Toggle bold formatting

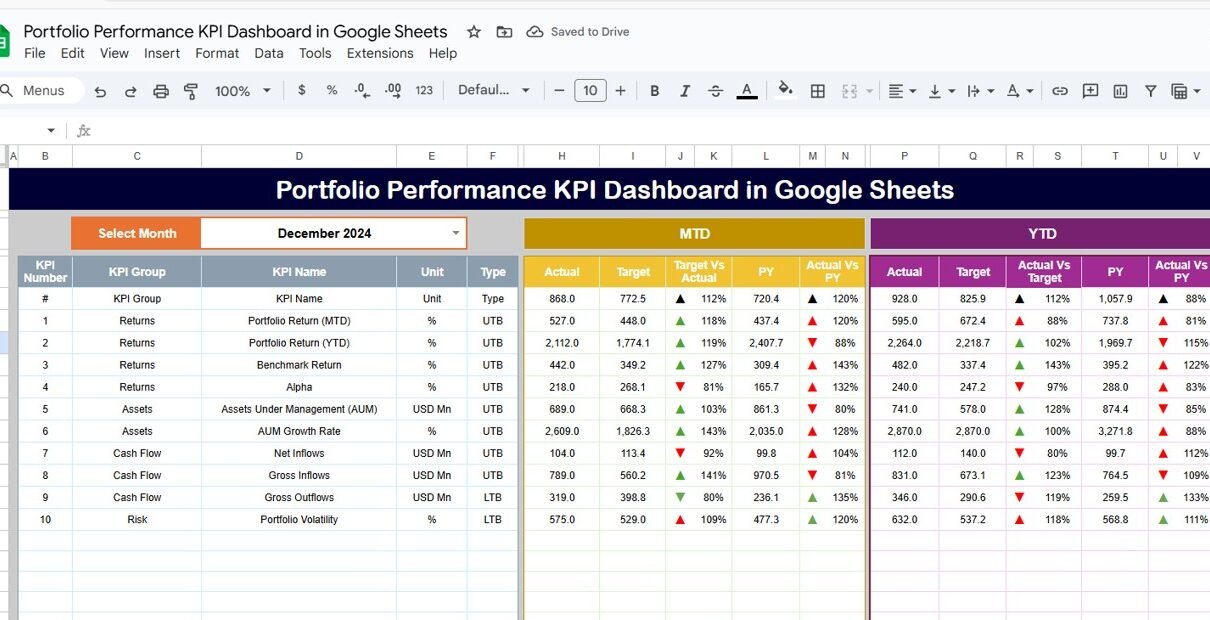click(654, 91)
